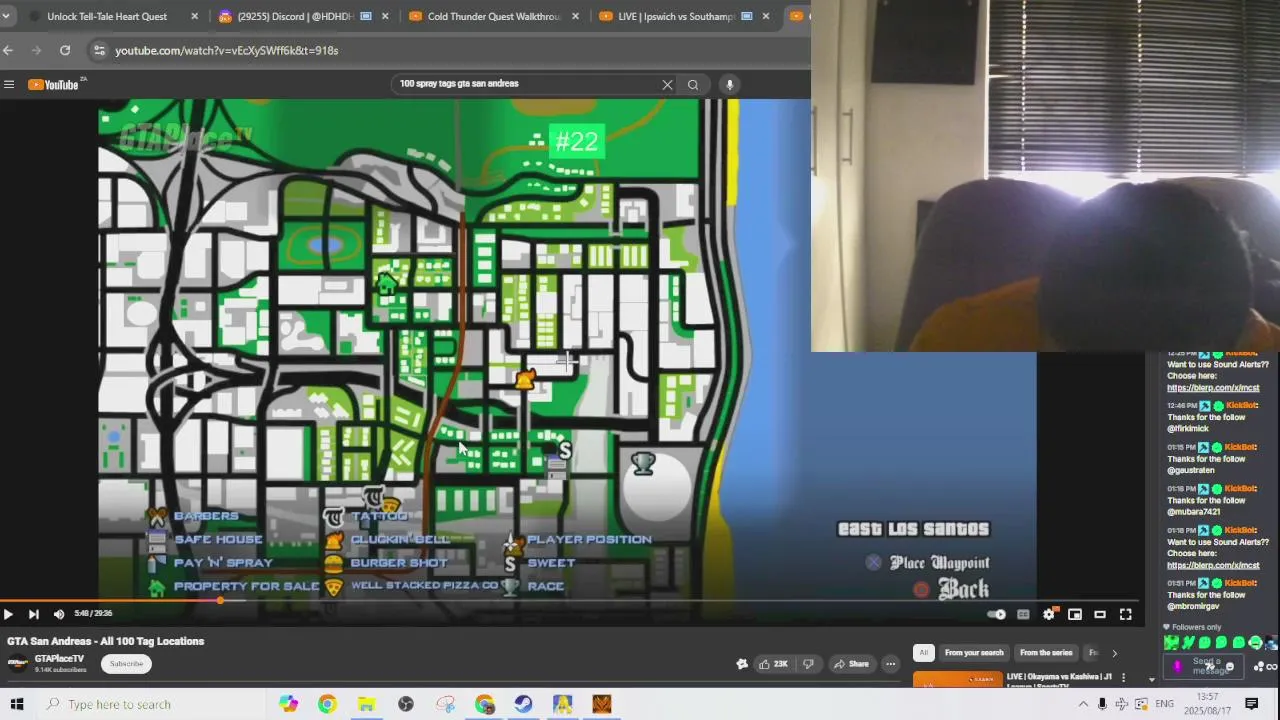Dislike the video thumbs down
The image size is (1280, 720).
[808, 664]
